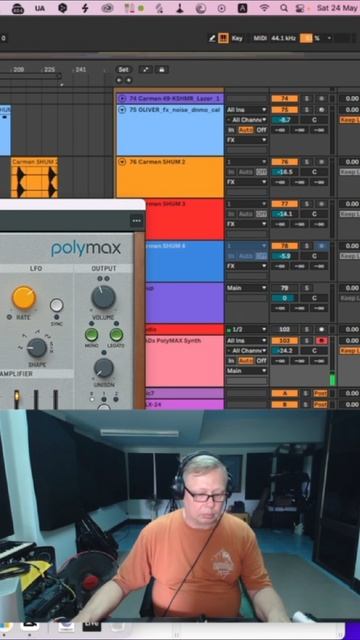Open the PolyMAX plugin three-dots menu
Screen dimensions: 360x640
tap(136, 221)
